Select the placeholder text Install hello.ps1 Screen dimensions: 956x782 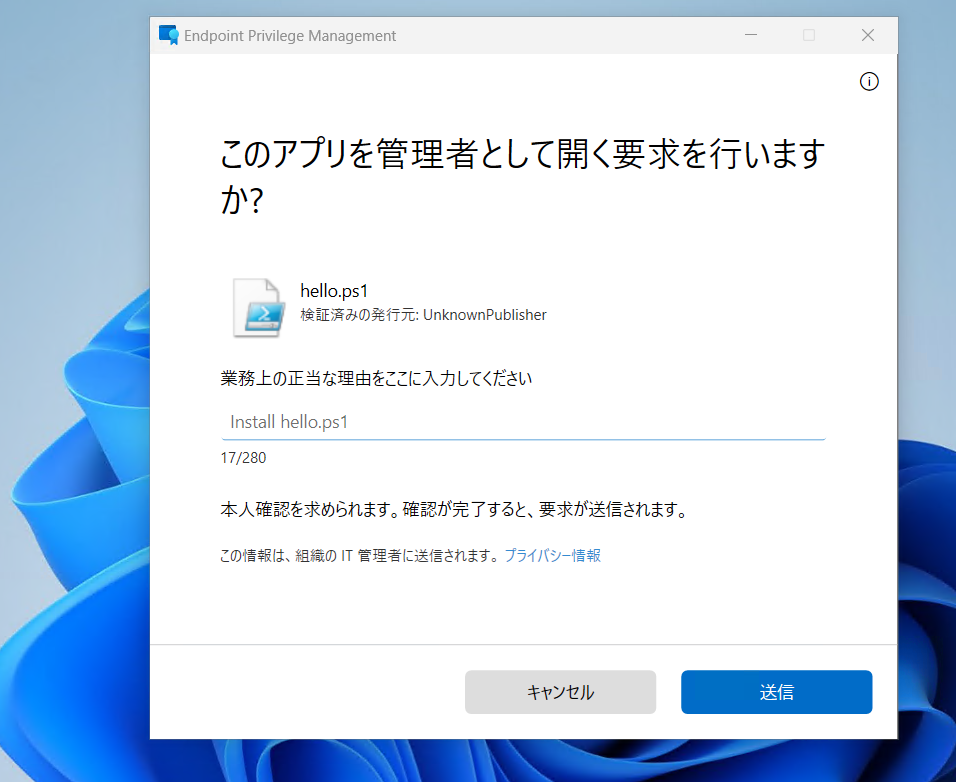point(286,421)
